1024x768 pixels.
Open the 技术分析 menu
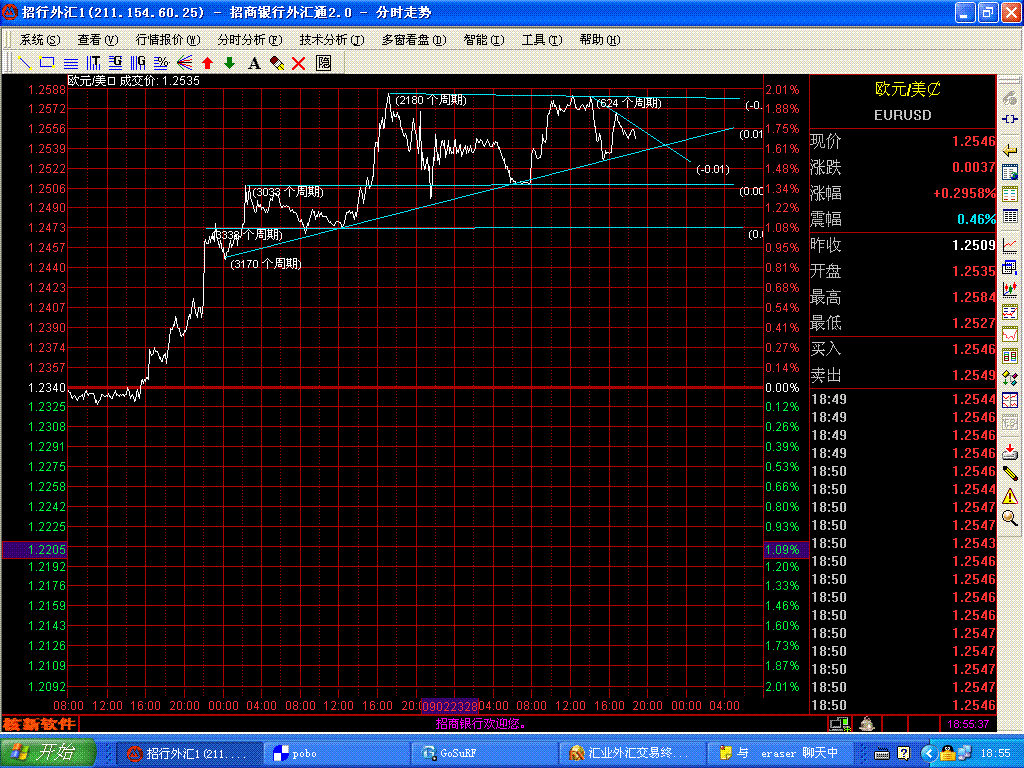pyautogui.click(x=332, y=40)
